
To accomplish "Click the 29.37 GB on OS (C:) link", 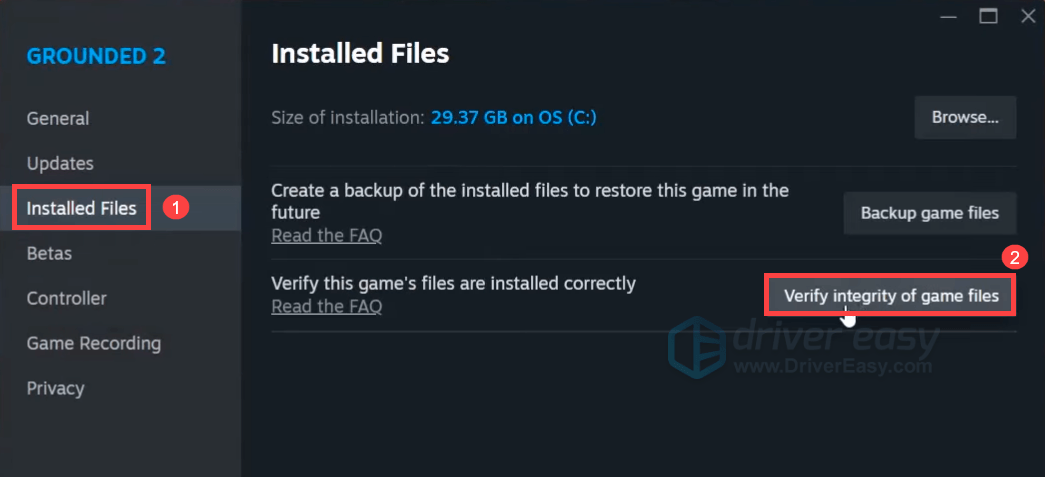I will pos(514,118).
